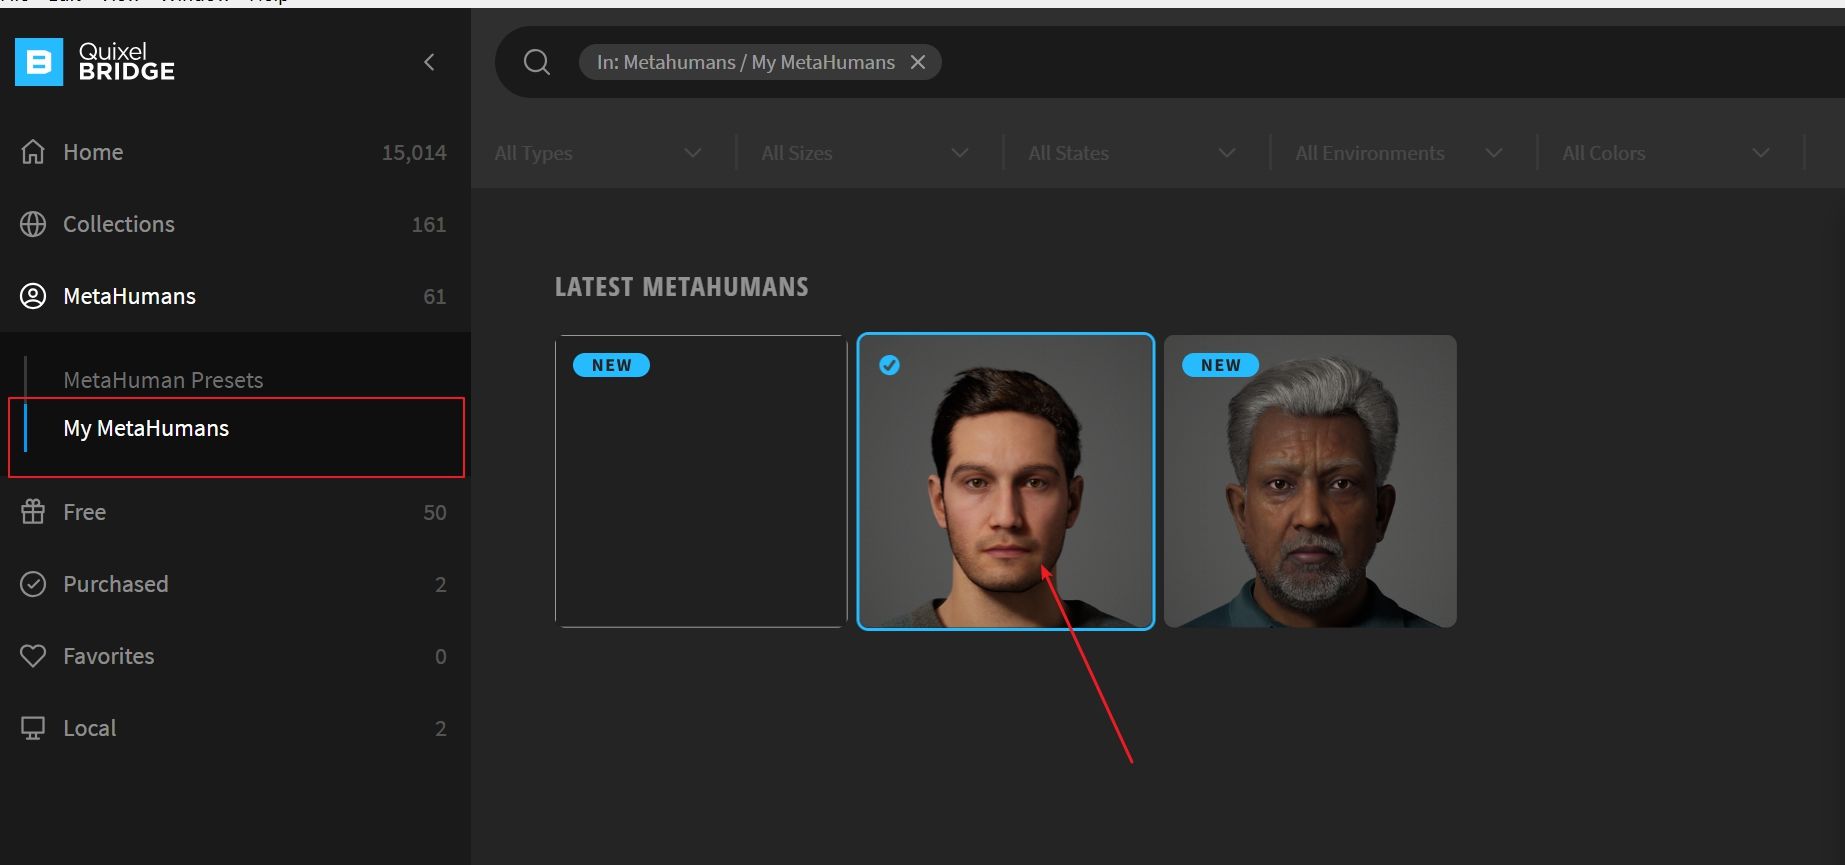The width and height of the screenshot is (1845, 865).
Task: Open the Collections section
Action: [x=235, y=224]
